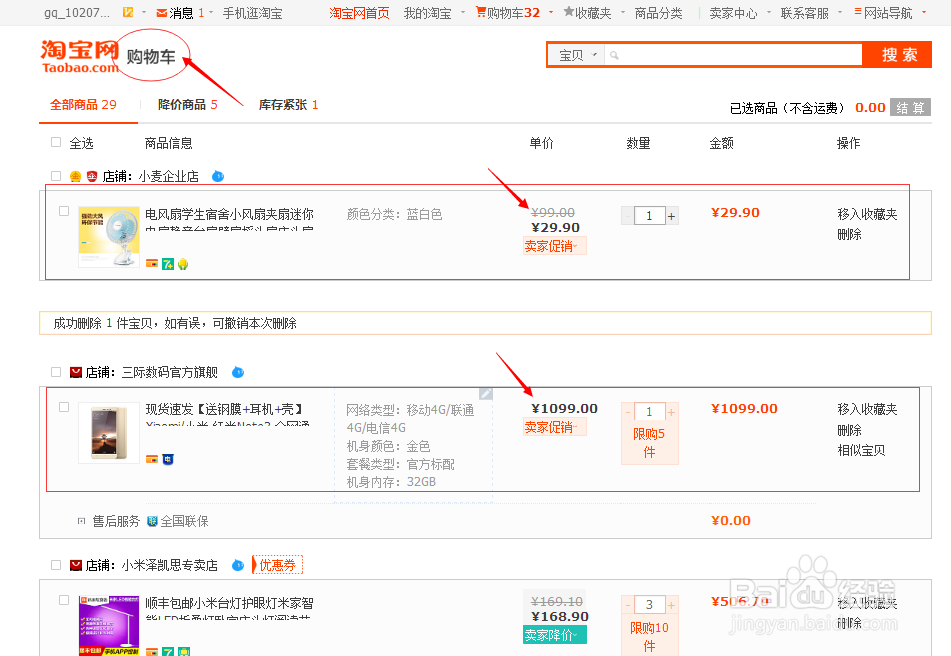Open 手机逛淘宝 in top bar
Viewport: 951px width, 656px height.
252,13
